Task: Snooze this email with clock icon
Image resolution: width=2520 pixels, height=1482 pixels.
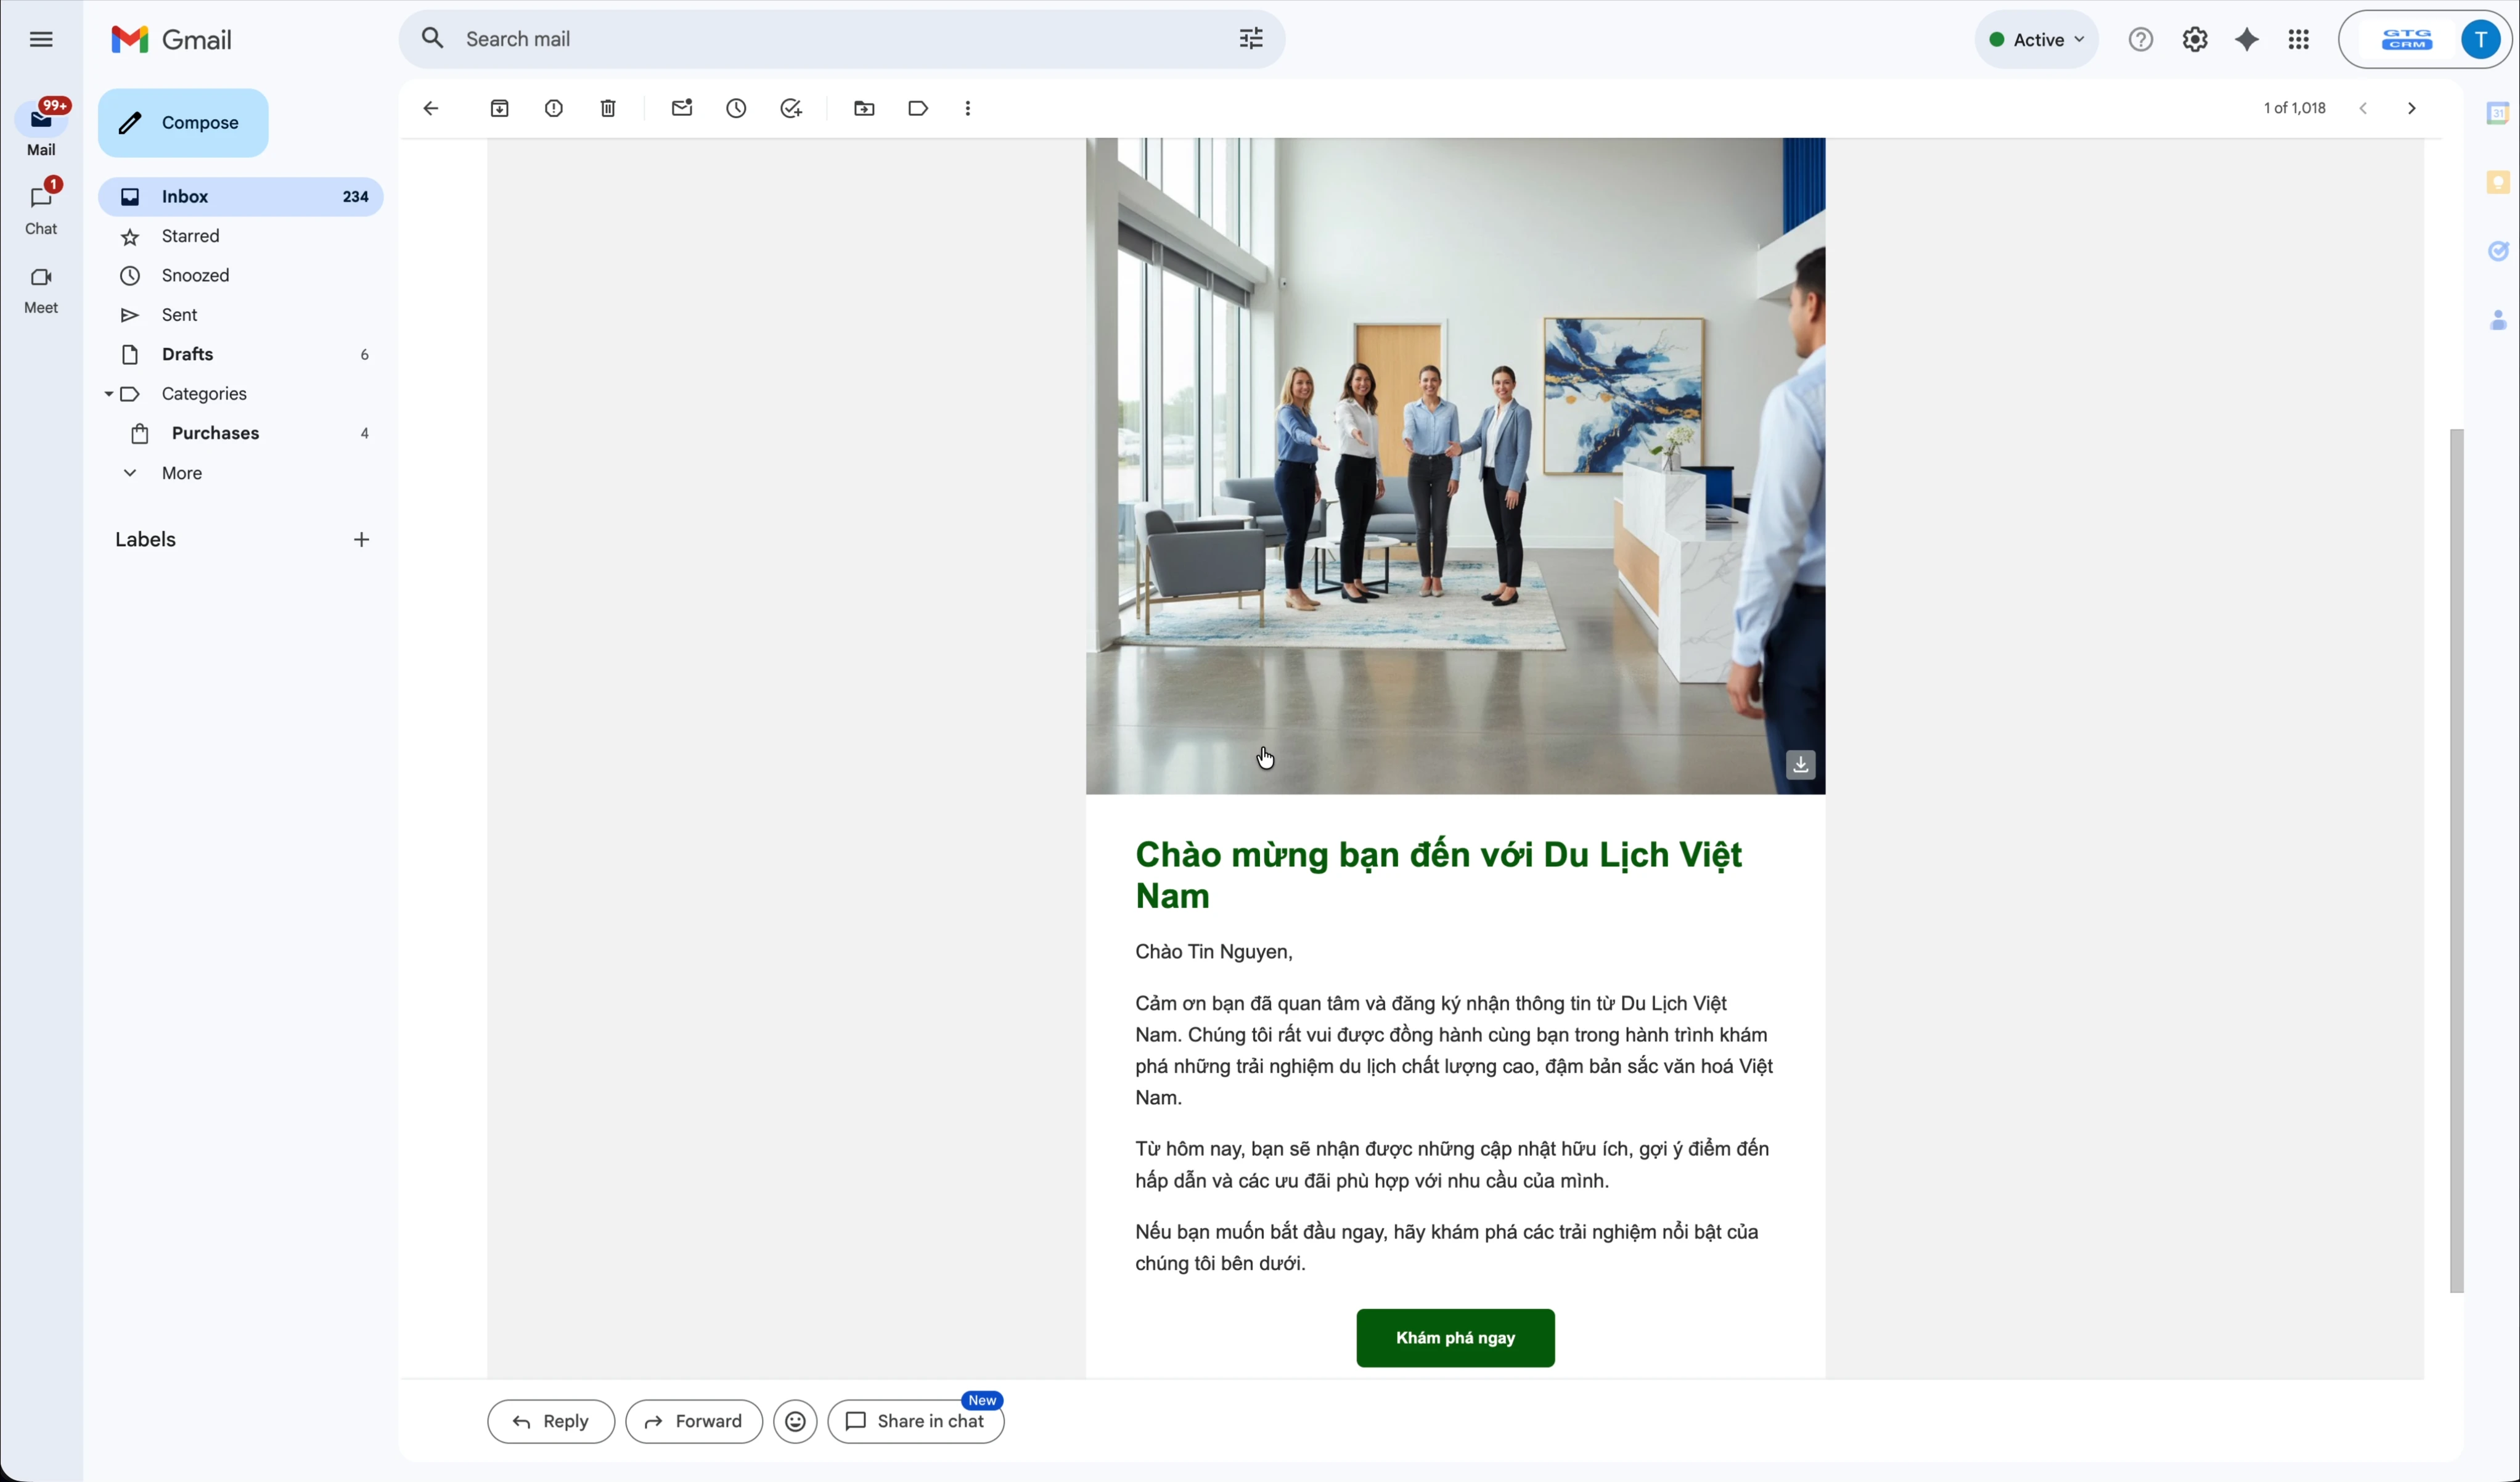Action: [x=736, y=109]
